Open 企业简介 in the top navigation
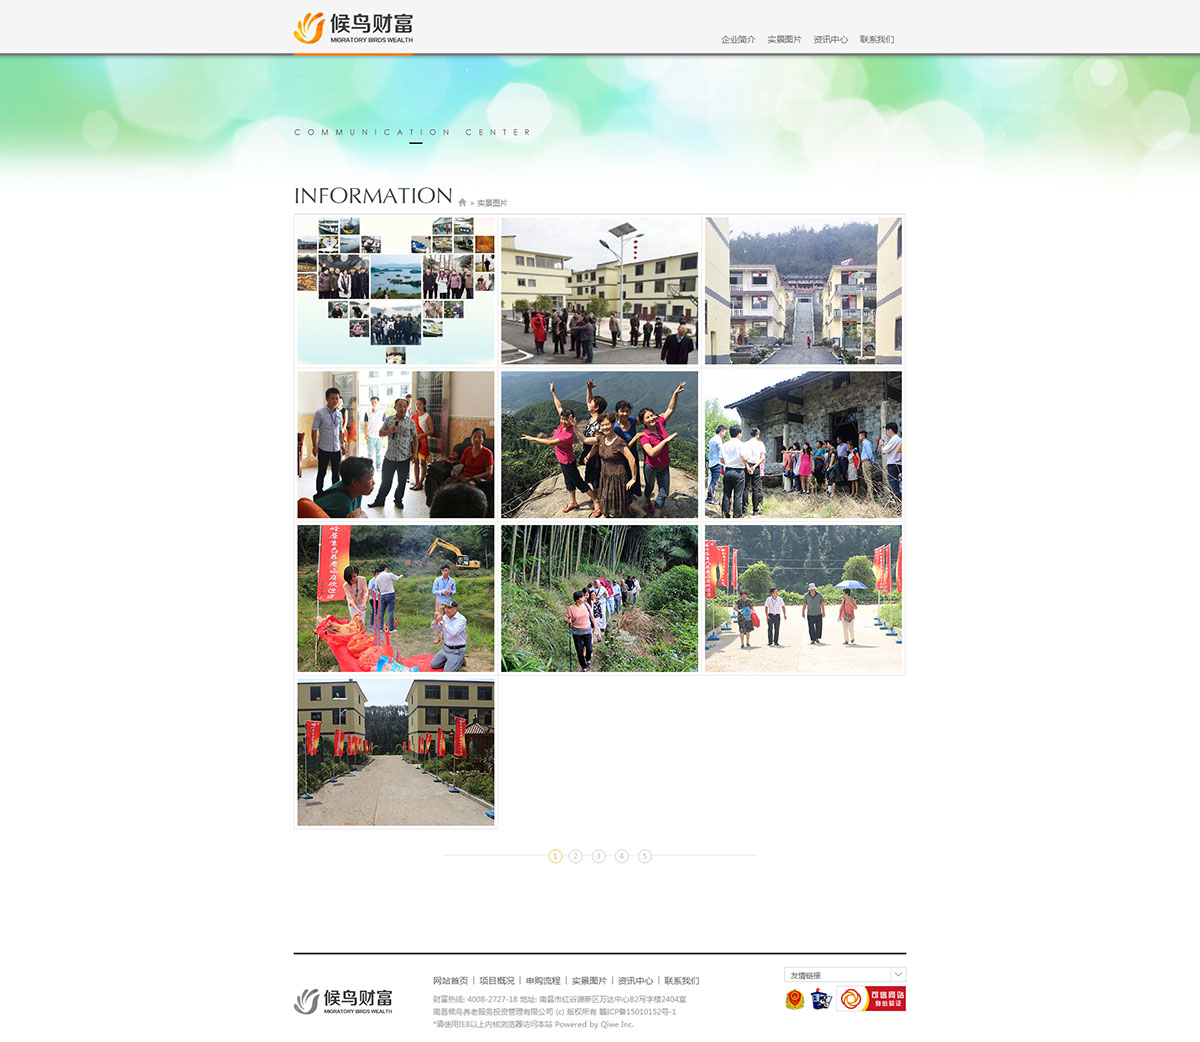1200x1042 pixels. (738, 40)
